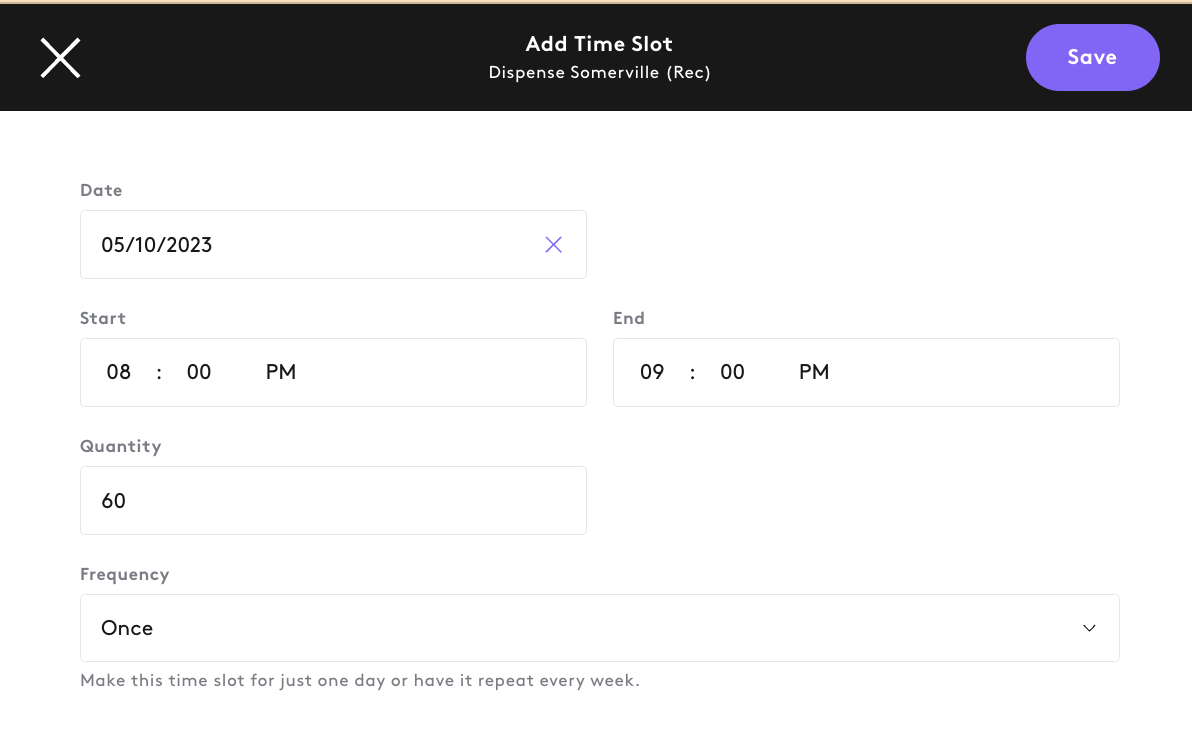Image resolution: width=1192 pixels, height=740 pixels.
Task: Close the Add Time Slot dialog
Action: tap(60, 58)
